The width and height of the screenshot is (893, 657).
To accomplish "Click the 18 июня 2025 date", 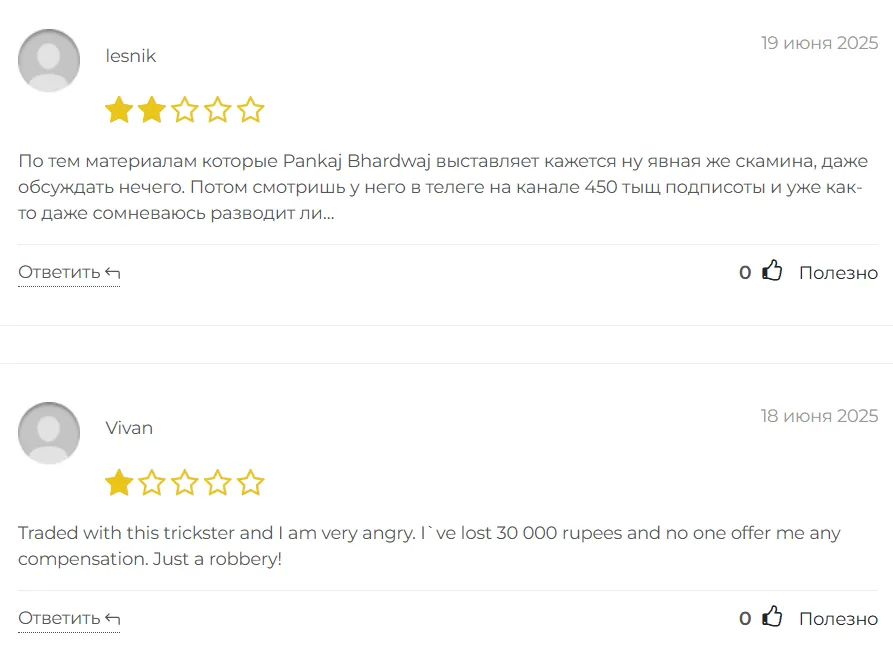I will pyautogui.click(x=819, y=416).
